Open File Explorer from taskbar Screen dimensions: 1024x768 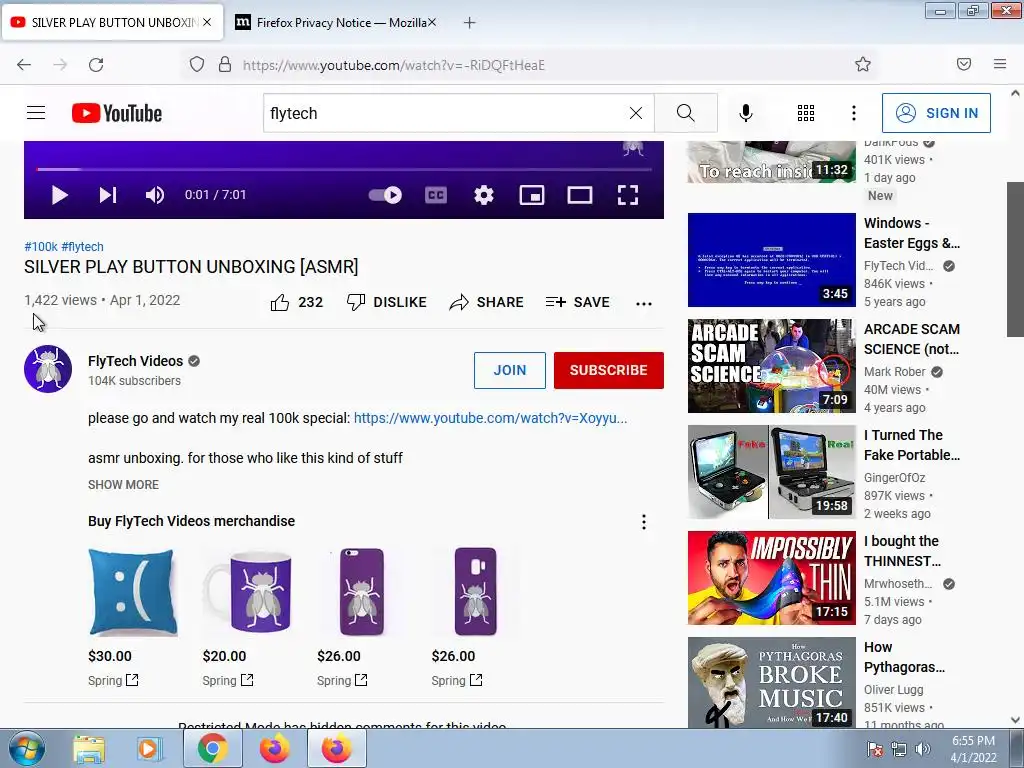click(89, 749)
